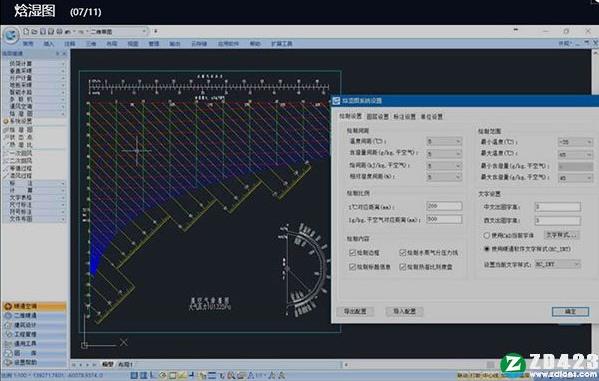The height and width of the screenshot is (381, 599).
Task: Select 暖通空调 module icon in sidebar
Action: coord(8,306)
